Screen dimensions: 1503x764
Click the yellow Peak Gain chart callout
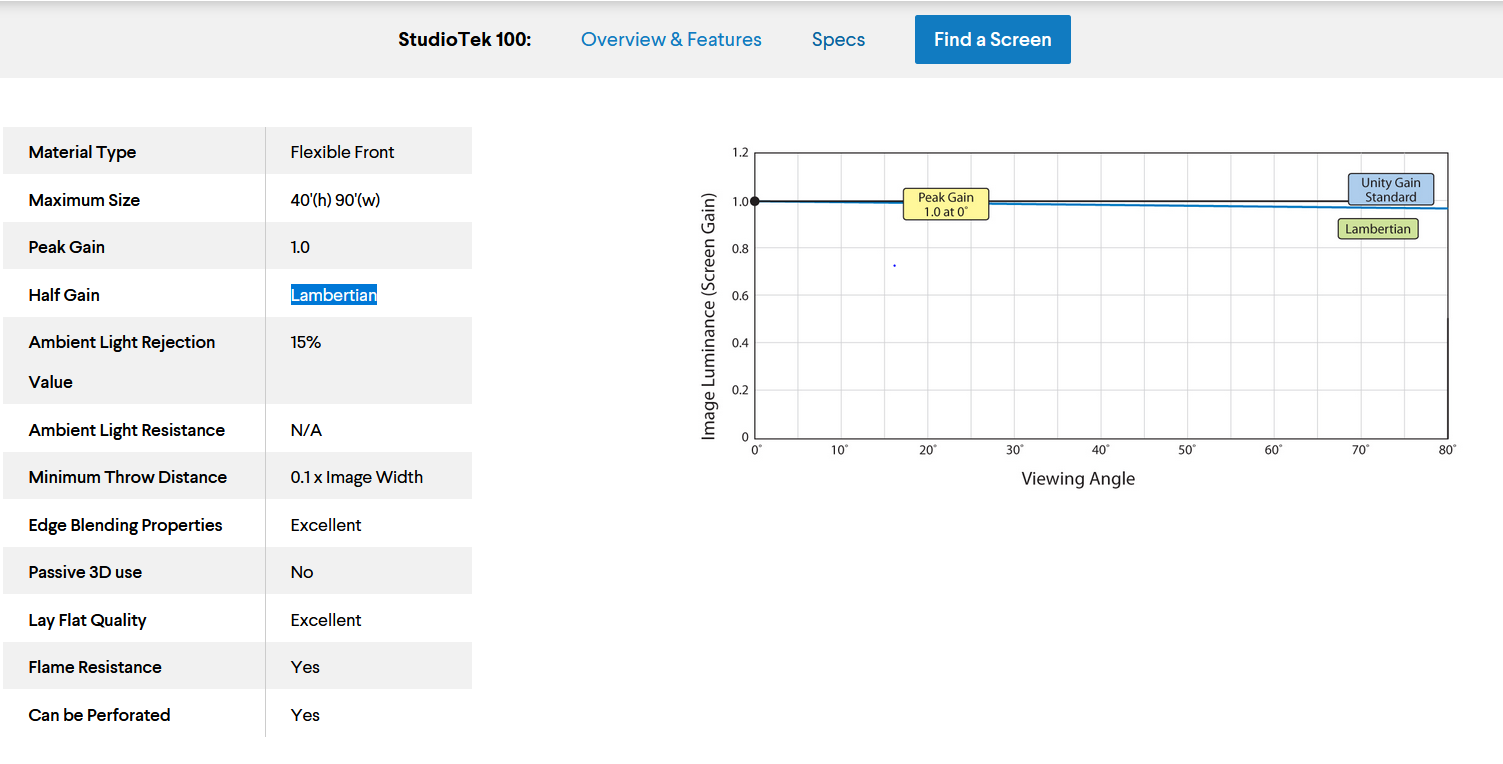(x=946, y=204)
